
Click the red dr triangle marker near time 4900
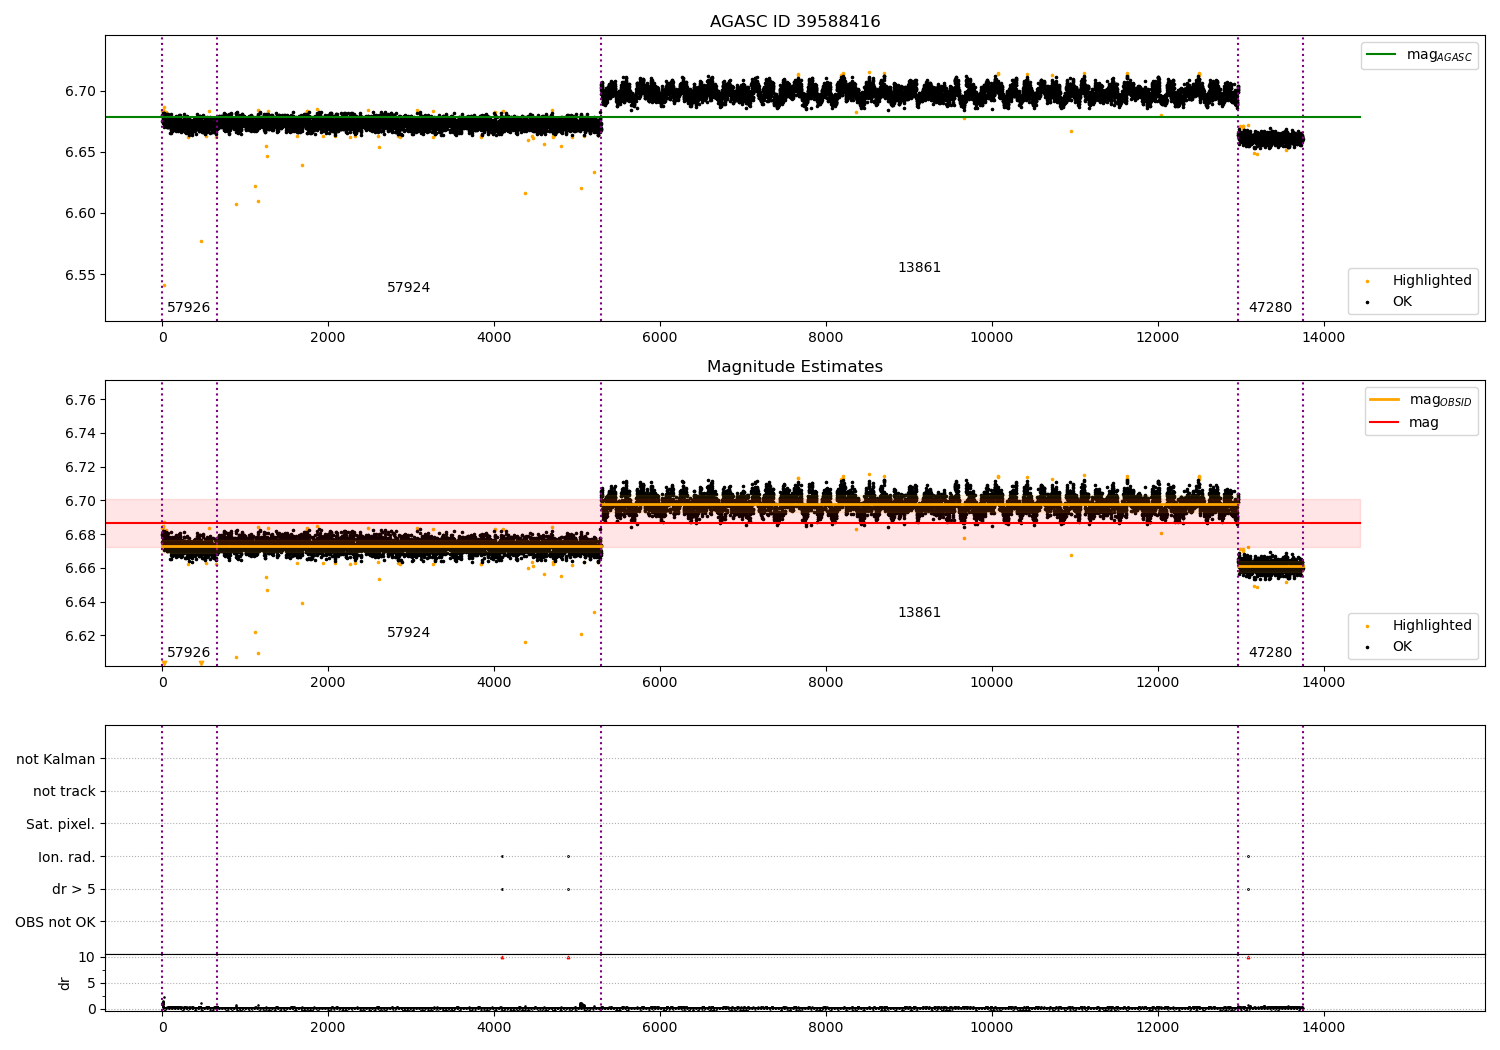pos(568,958)
